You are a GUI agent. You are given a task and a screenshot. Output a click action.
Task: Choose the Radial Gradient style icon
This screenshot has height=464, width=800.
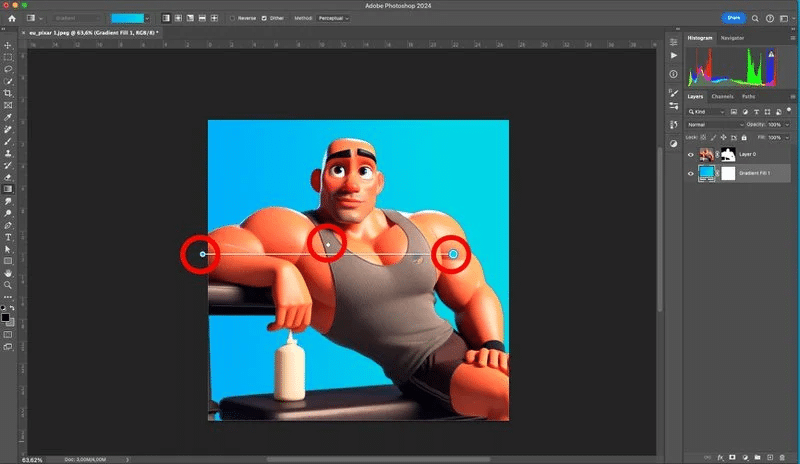tap(178, 18)
